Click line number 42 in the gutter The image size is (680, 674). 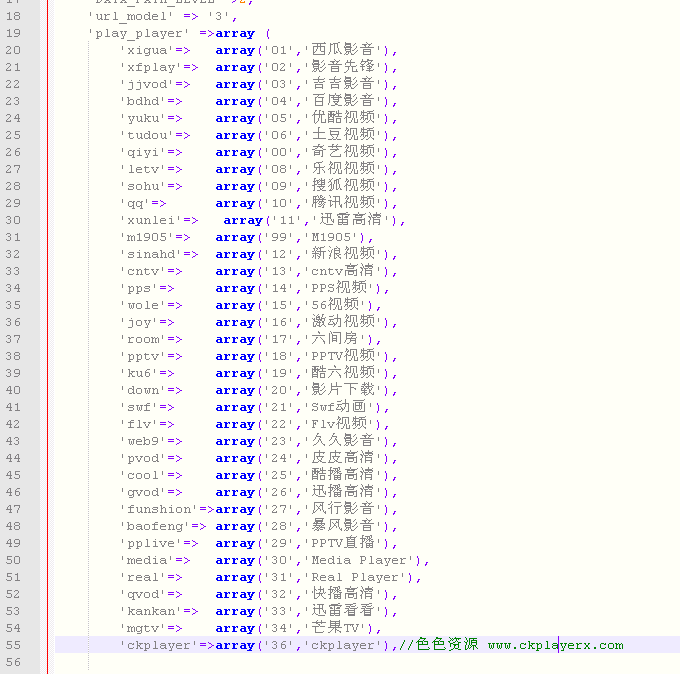[x=13, y=424]
